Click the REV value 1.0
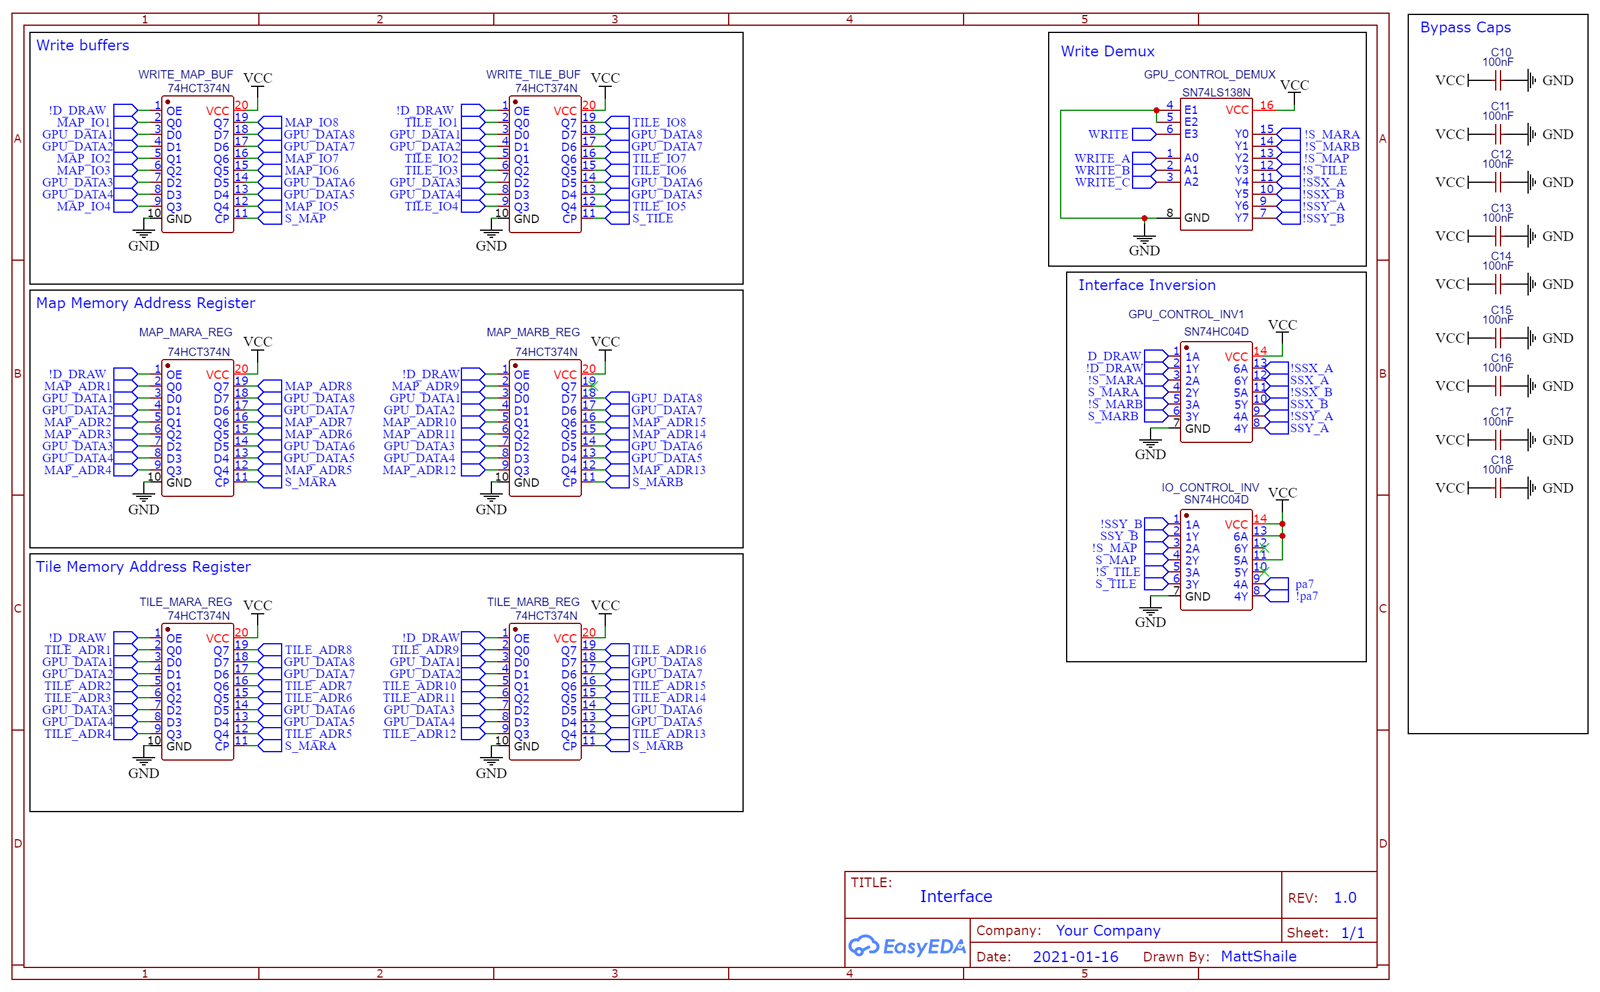The height and width of the screenshot is (992, 1600). click(x=1345, y=898)
